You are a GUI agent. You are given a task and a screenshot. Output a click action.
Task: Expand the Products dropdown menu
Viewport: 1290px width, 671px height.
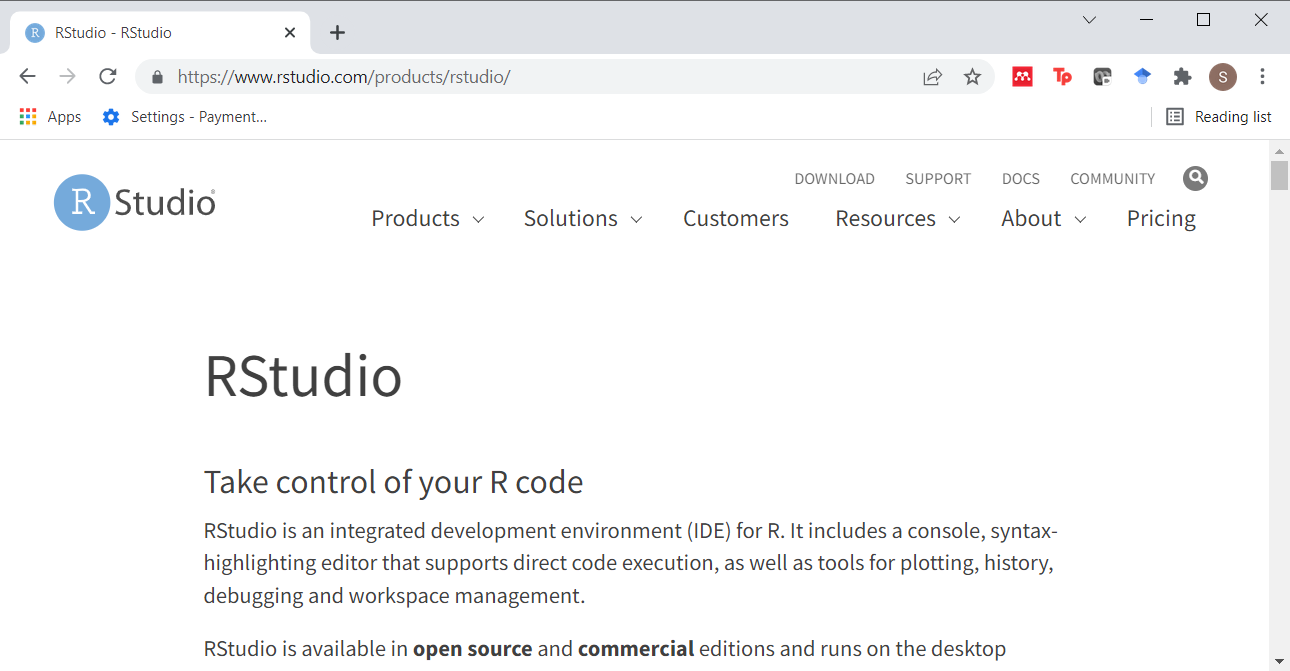pyautogui.click(x=427, y=219)
